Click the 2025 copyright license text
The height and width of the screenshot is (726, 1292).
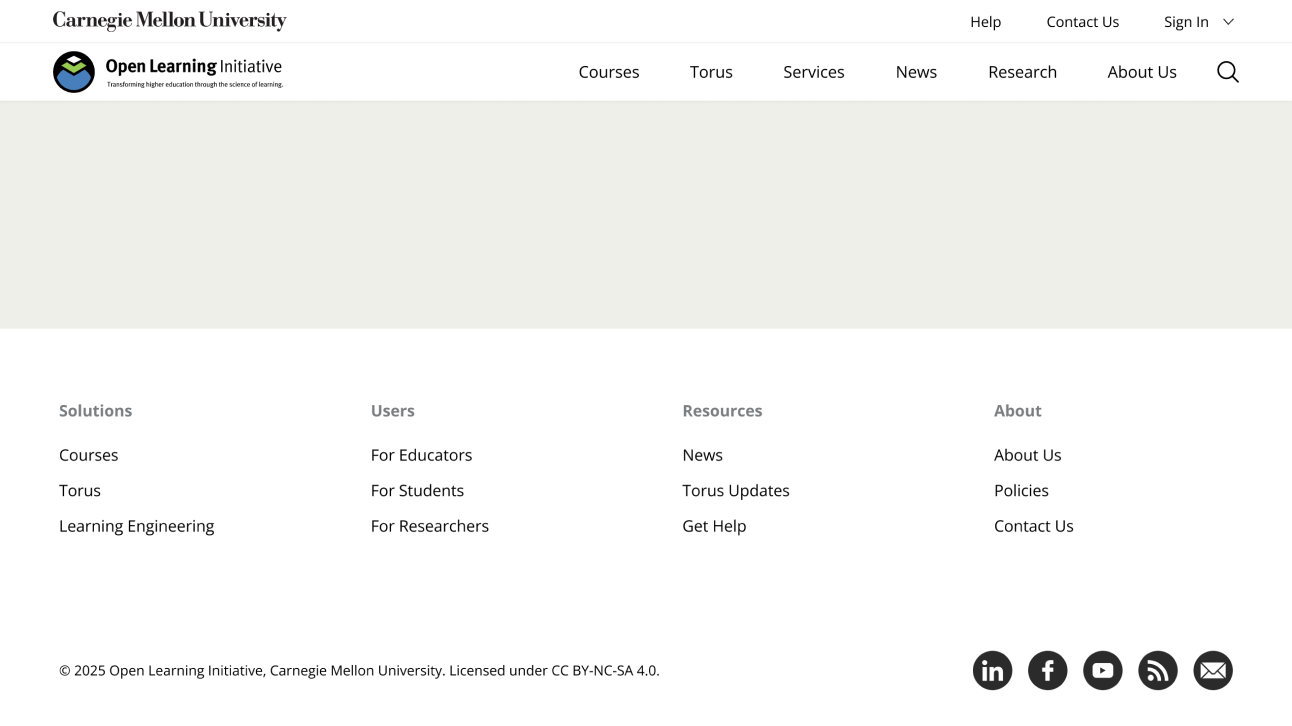click(x=359, y=671)
